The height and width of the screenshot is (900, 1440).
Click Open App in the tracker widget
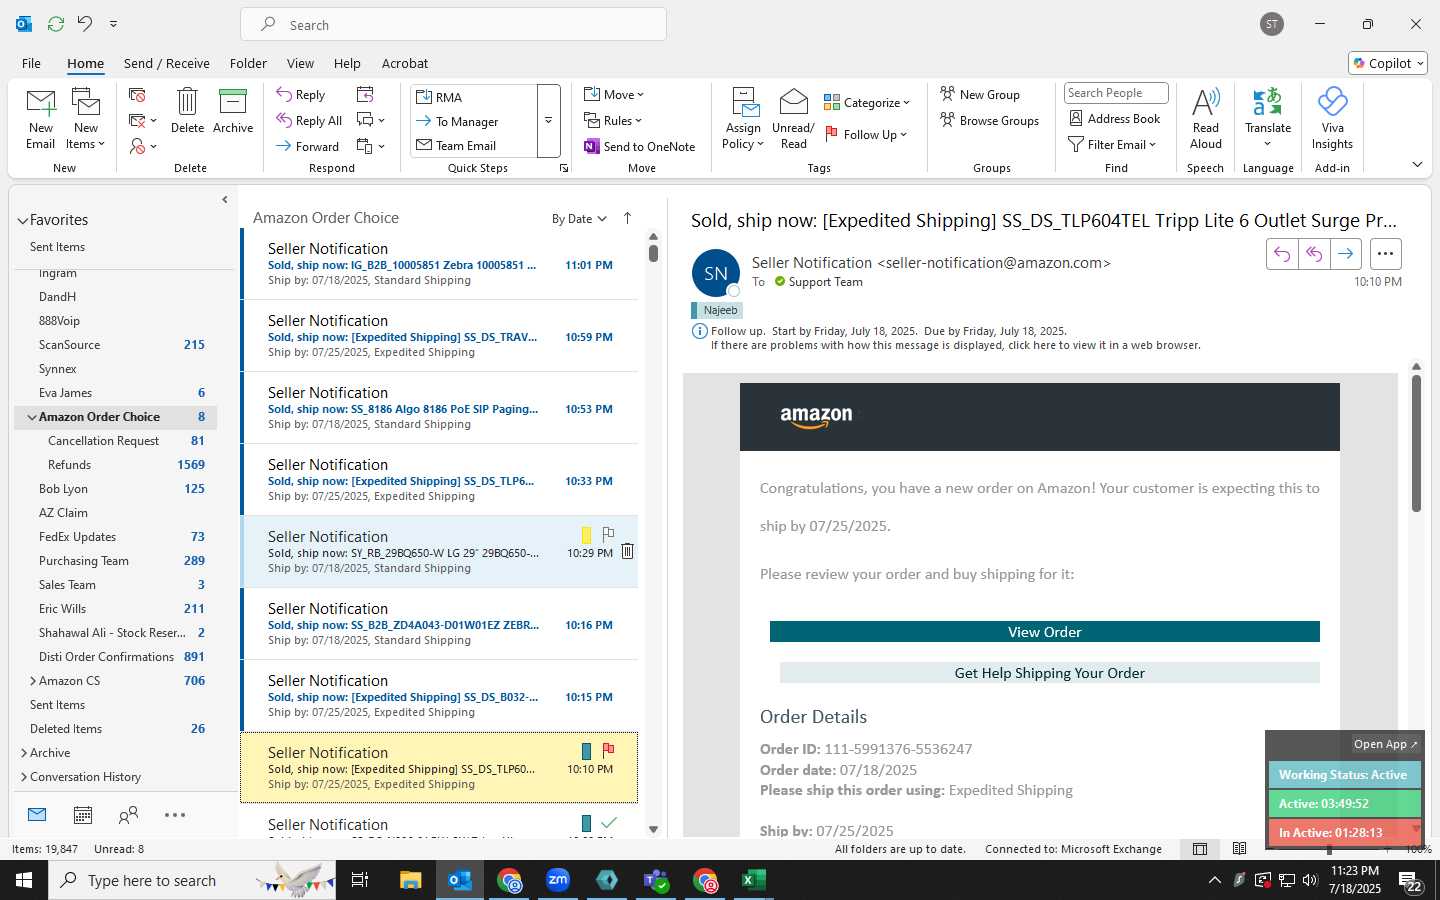pos(1385,744)
